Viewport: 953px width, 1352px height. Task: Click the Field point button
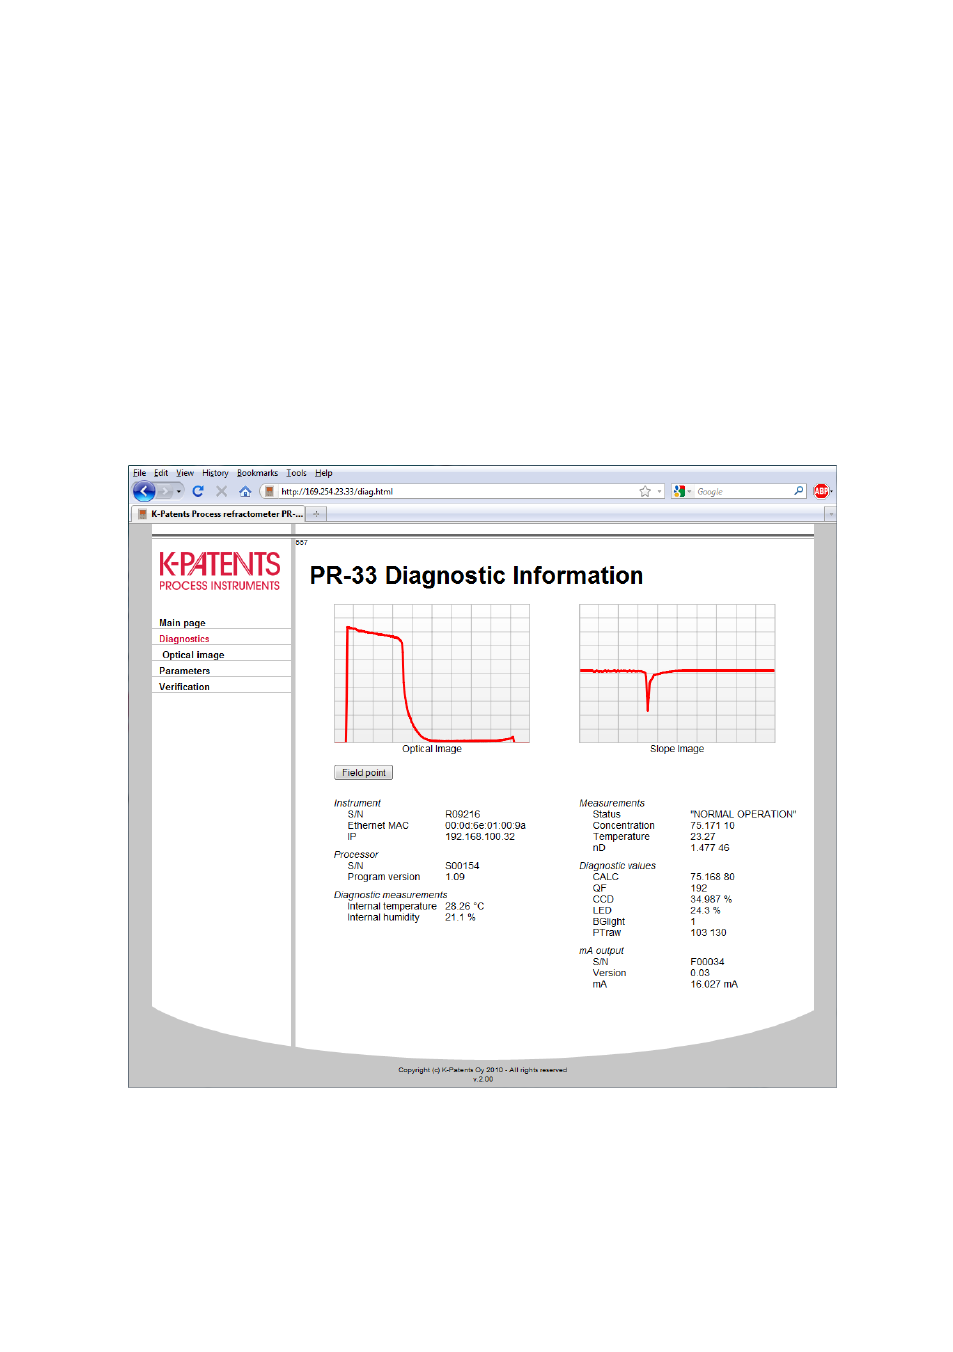click(363, 773)
